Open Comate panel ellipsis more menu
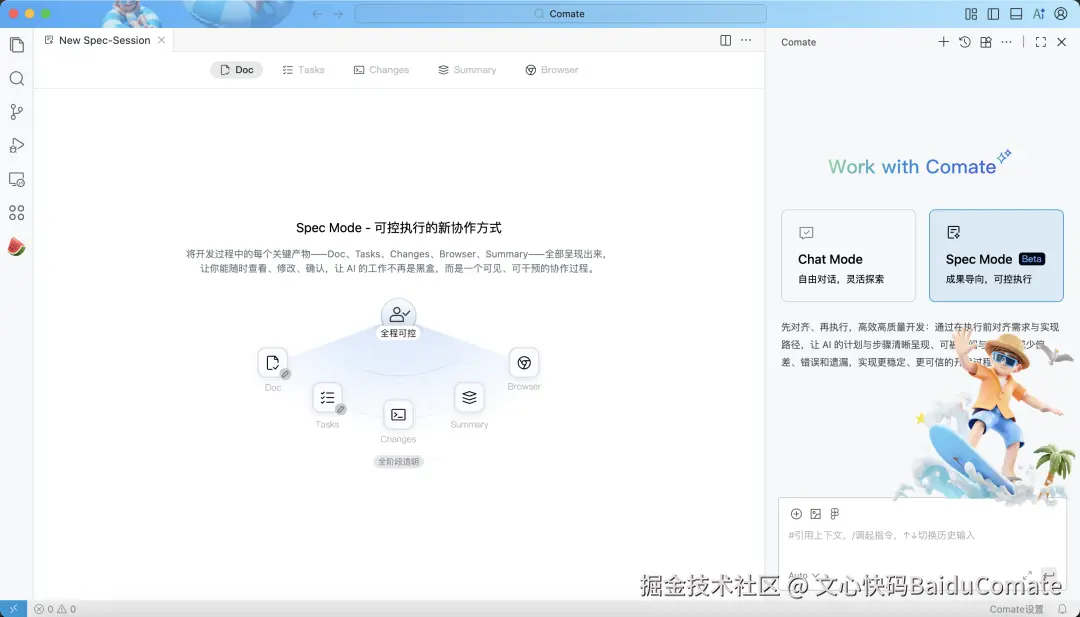Image resolution: width=1080 pixels, height=617 pixels. 1006,42
